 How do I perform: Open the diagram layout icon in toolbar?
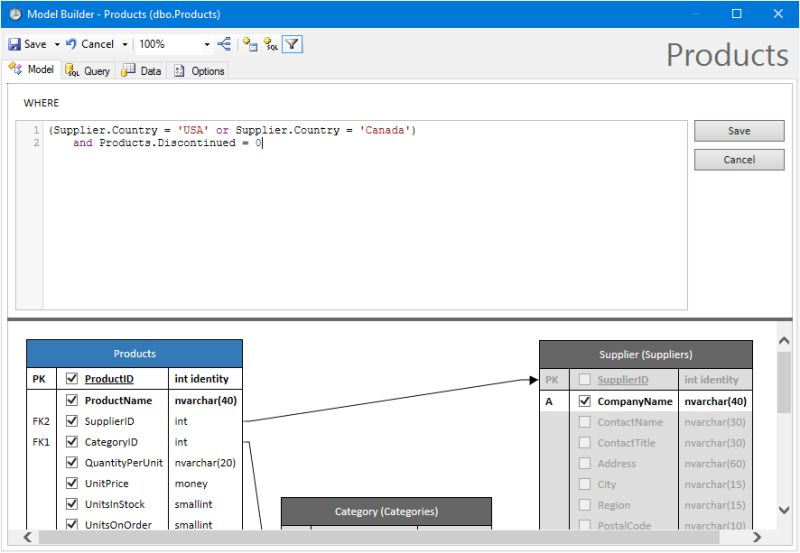pos(224,44)
